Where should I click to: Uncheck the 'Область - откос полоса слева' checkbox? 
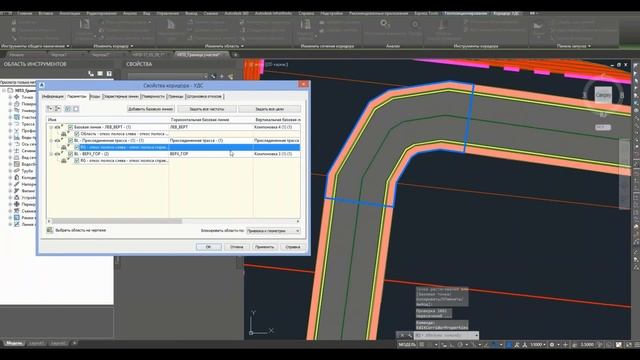77,134
